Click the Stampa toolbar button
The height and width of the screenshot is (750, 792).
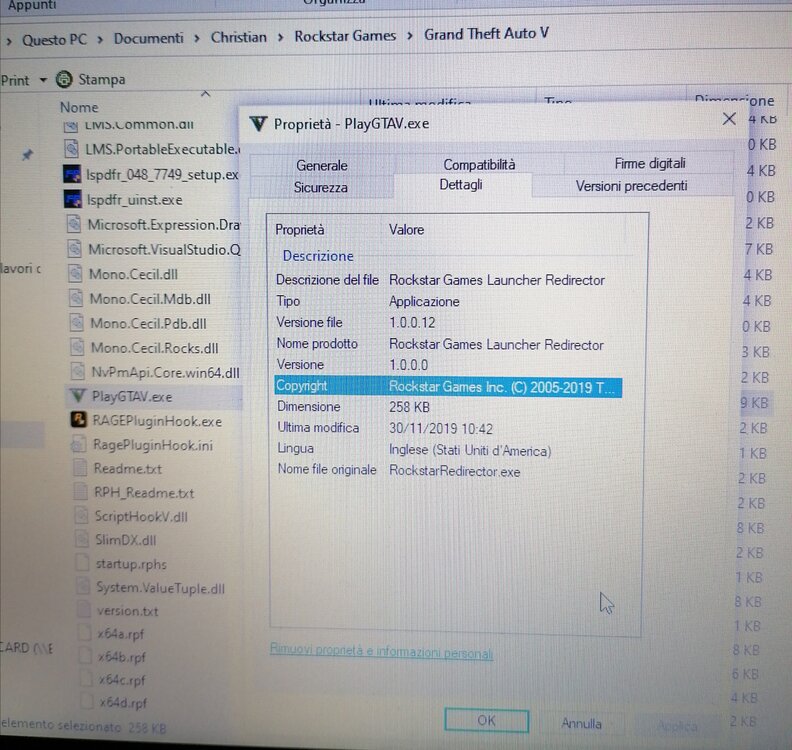(x=91, y=79)
